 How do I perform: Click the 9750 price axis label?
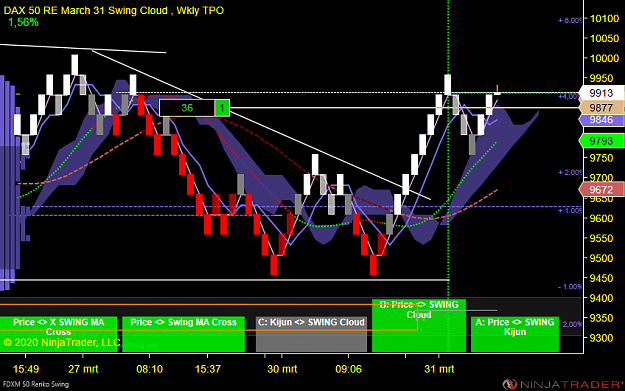pos(601,158)
